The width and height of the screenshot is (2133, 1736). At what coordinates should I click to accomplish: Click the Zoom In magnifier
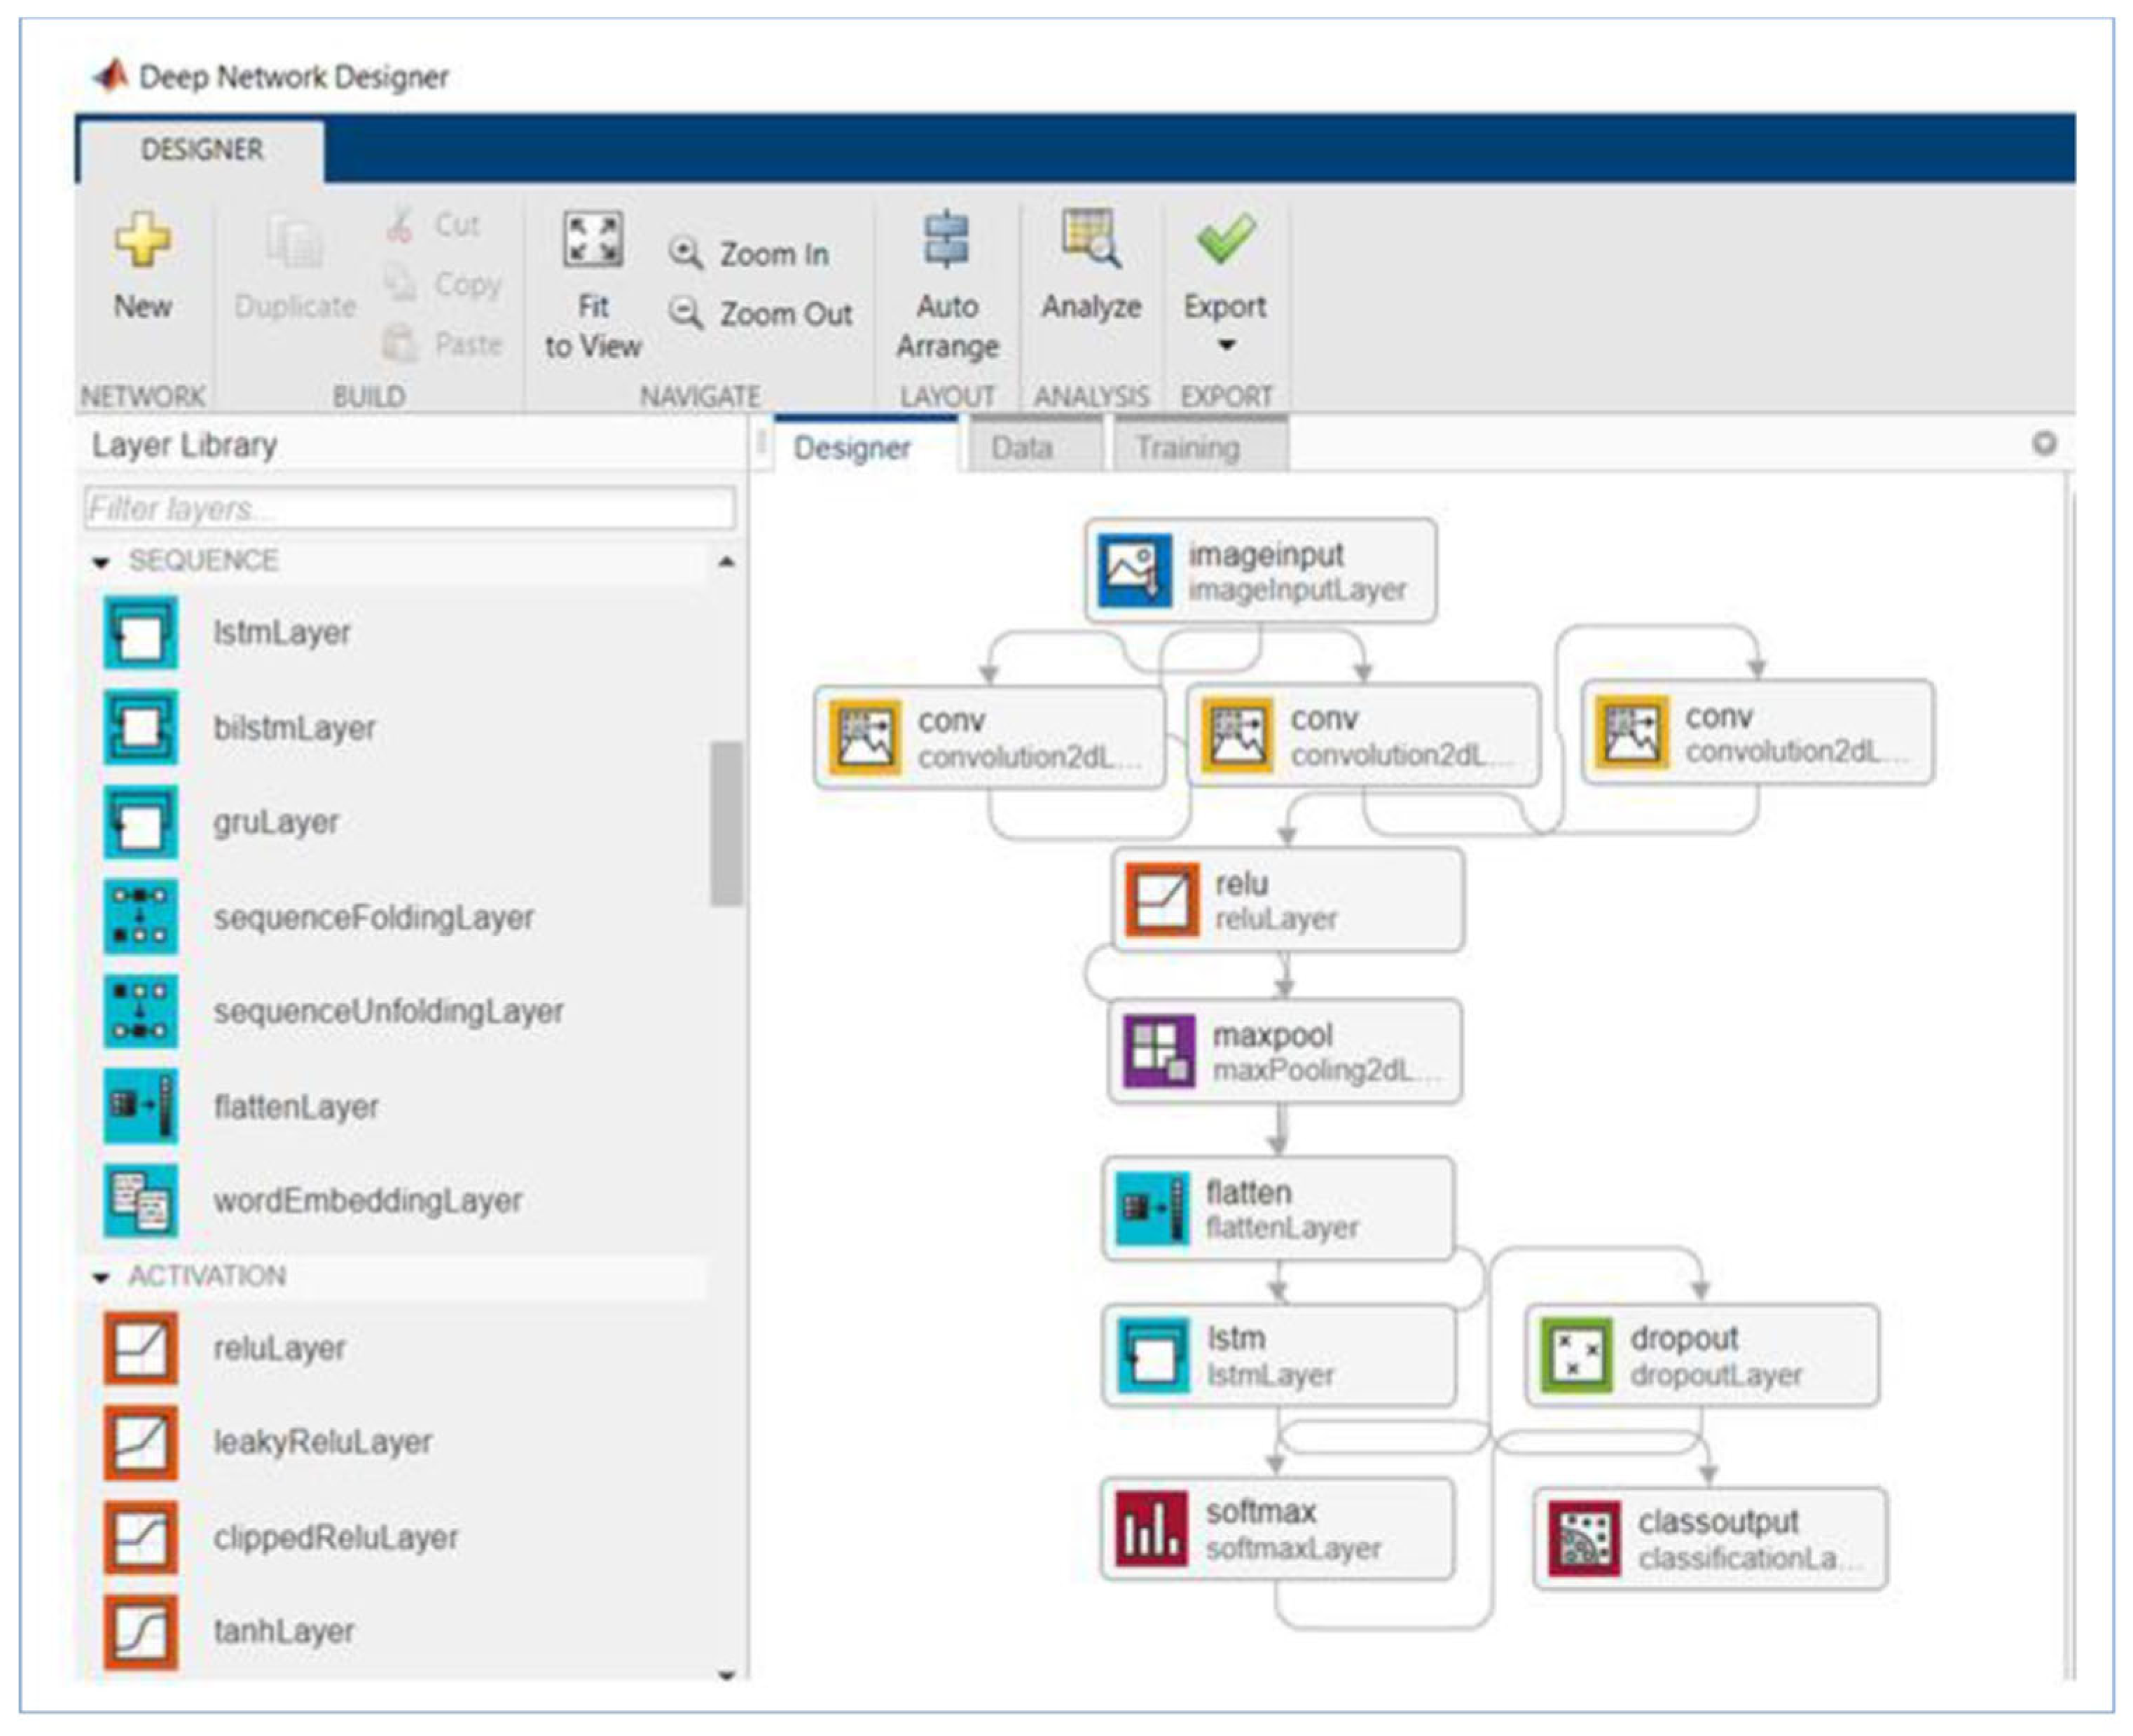coord(686,253)
